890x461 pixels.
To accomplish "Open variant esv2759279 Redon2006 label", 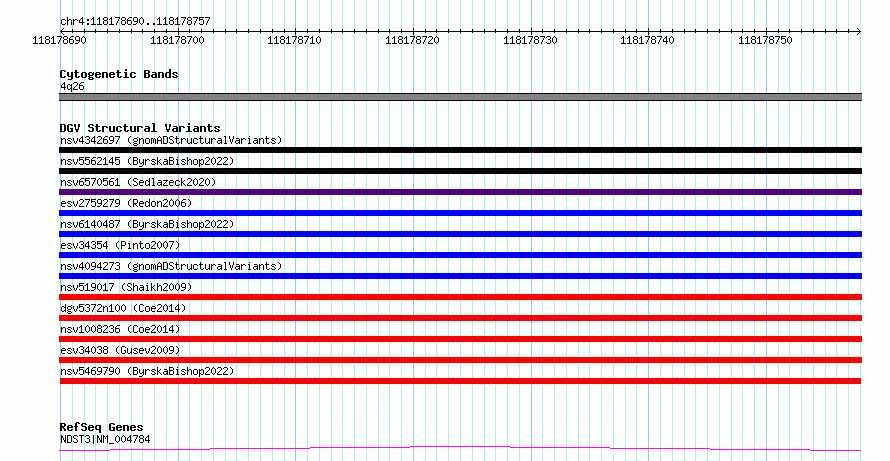I will tap(126, 203).
